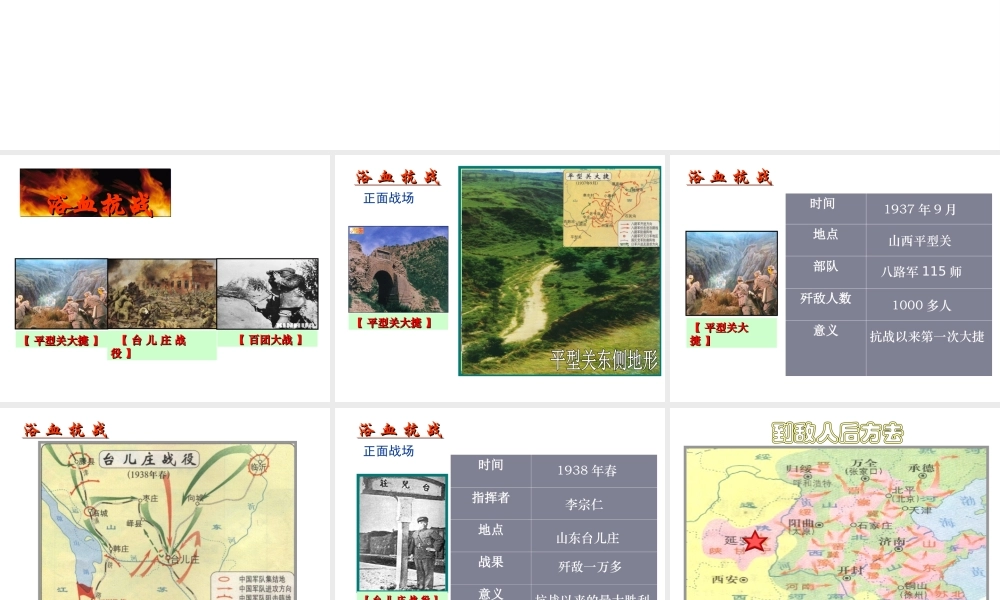Click 地点 cell beside 山西平型关
1000x600 pixels.
(826, 240)
